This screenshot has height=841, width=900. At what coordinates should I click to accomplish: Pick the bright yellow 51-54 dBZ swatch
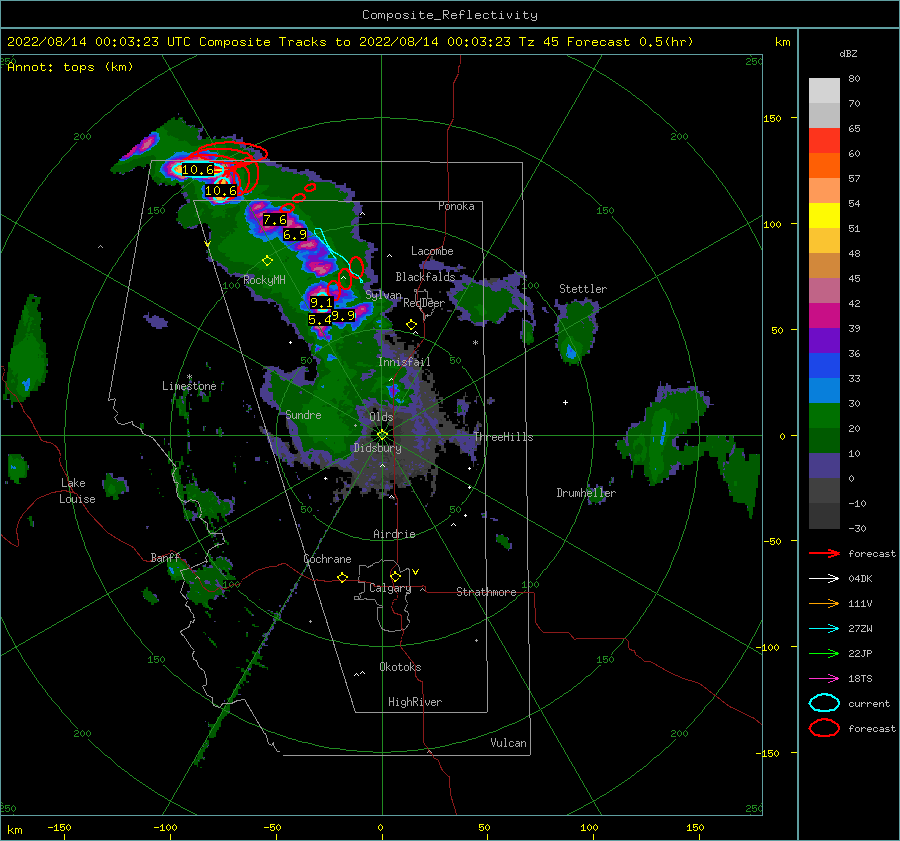824,216
